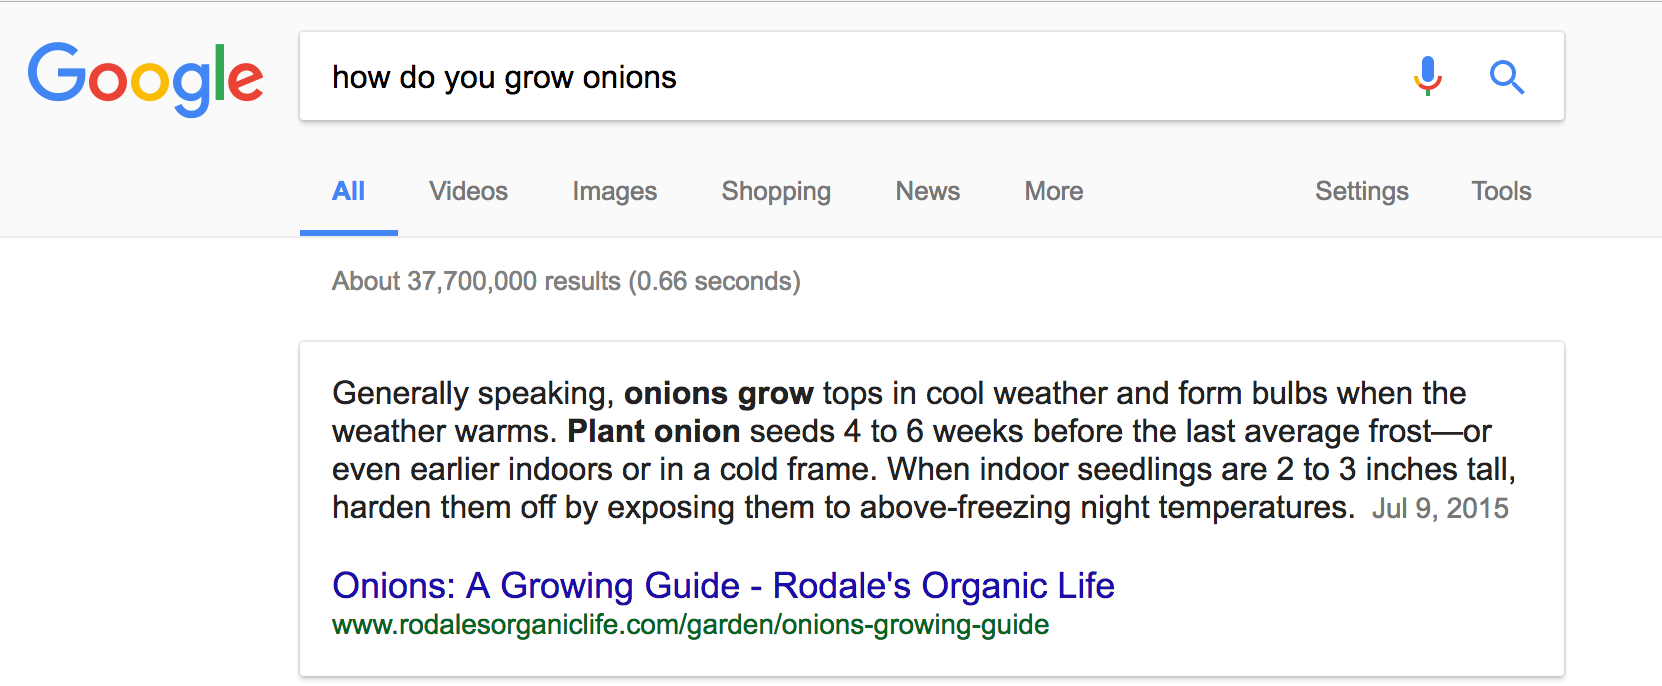Go to the News tab
The image size is (1662, 686).
pos(927,191)
